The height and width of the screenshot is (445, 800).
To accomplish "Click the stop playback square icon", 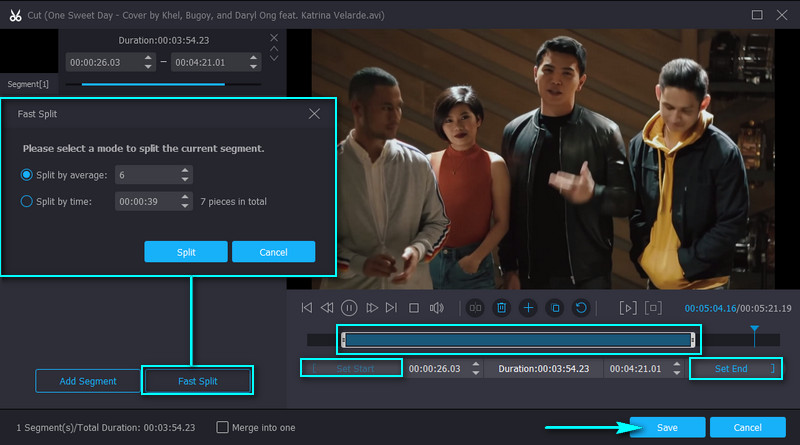I will click(x=413, y=308).
